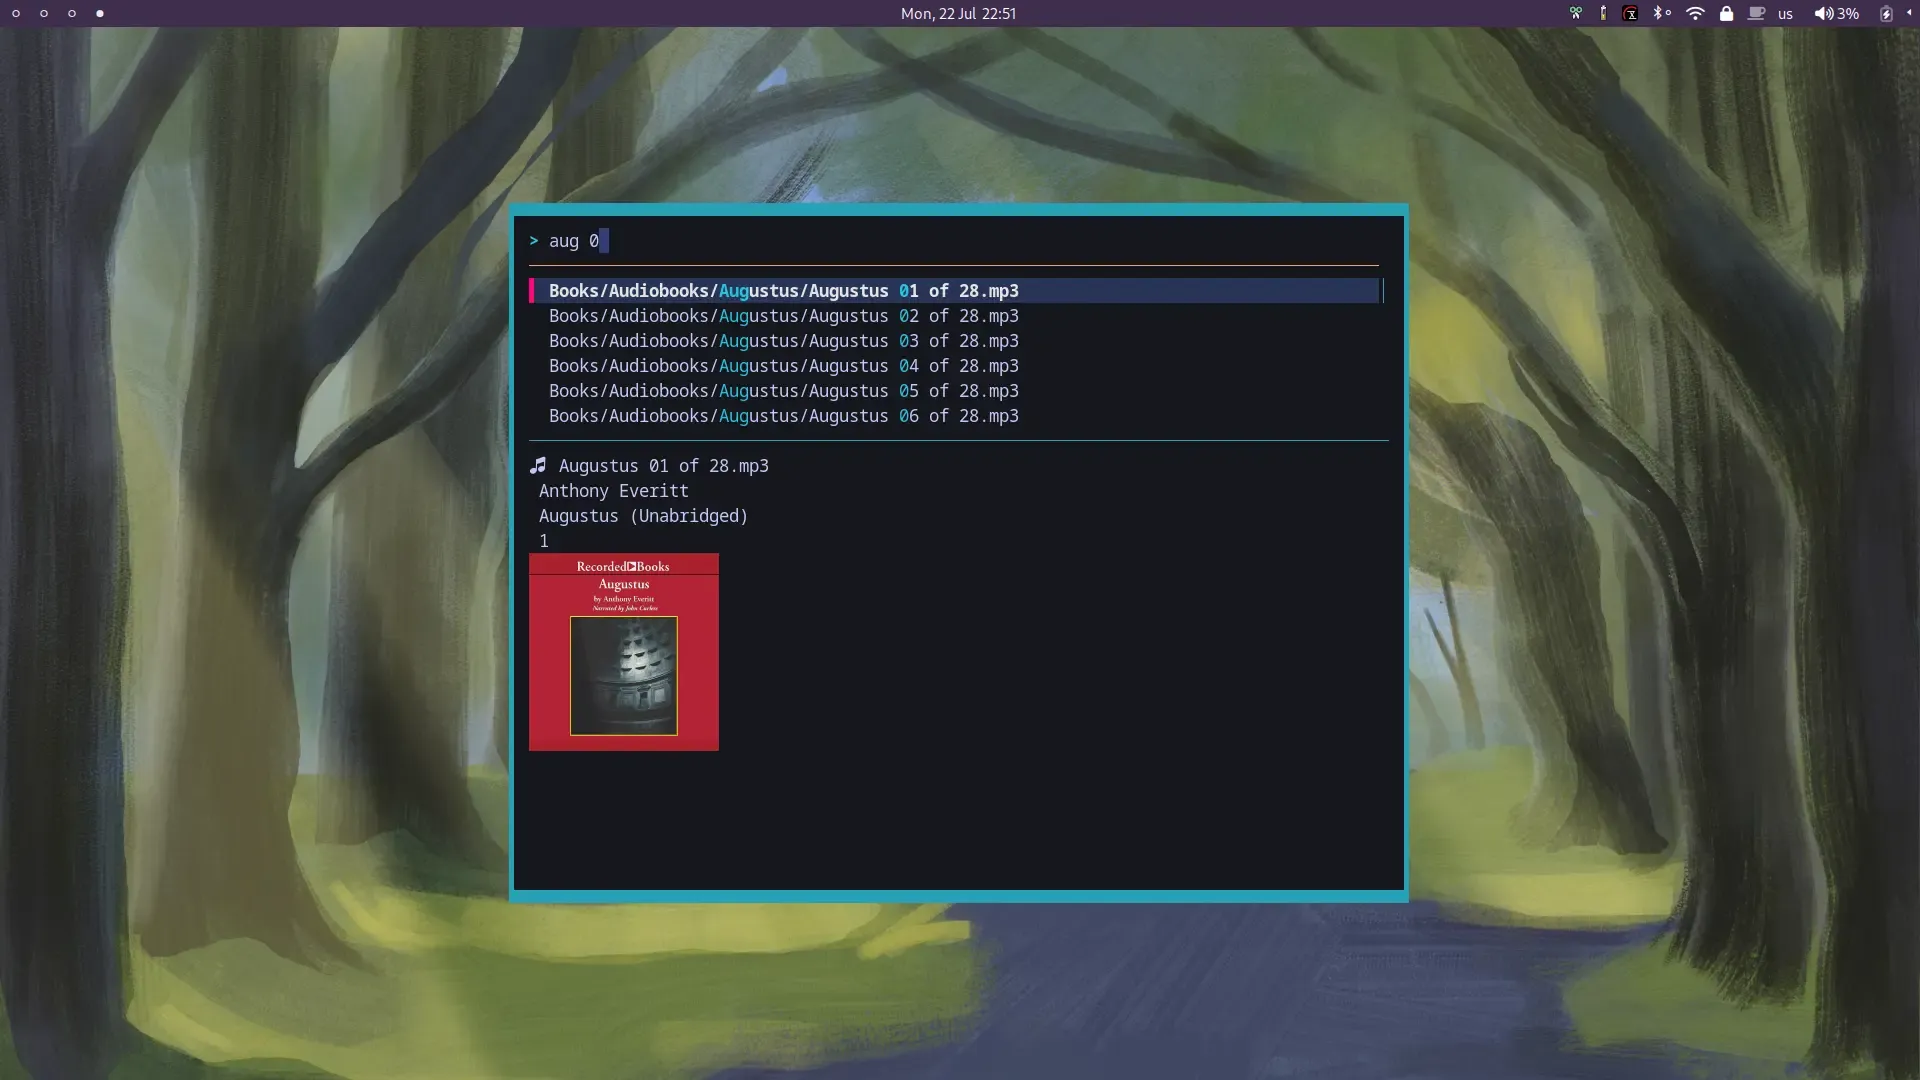Select Augustus 03 of 28.mp3 entry
Image resolution: width=1920 pixels, height=1080 pixels.
click(783, 341)
